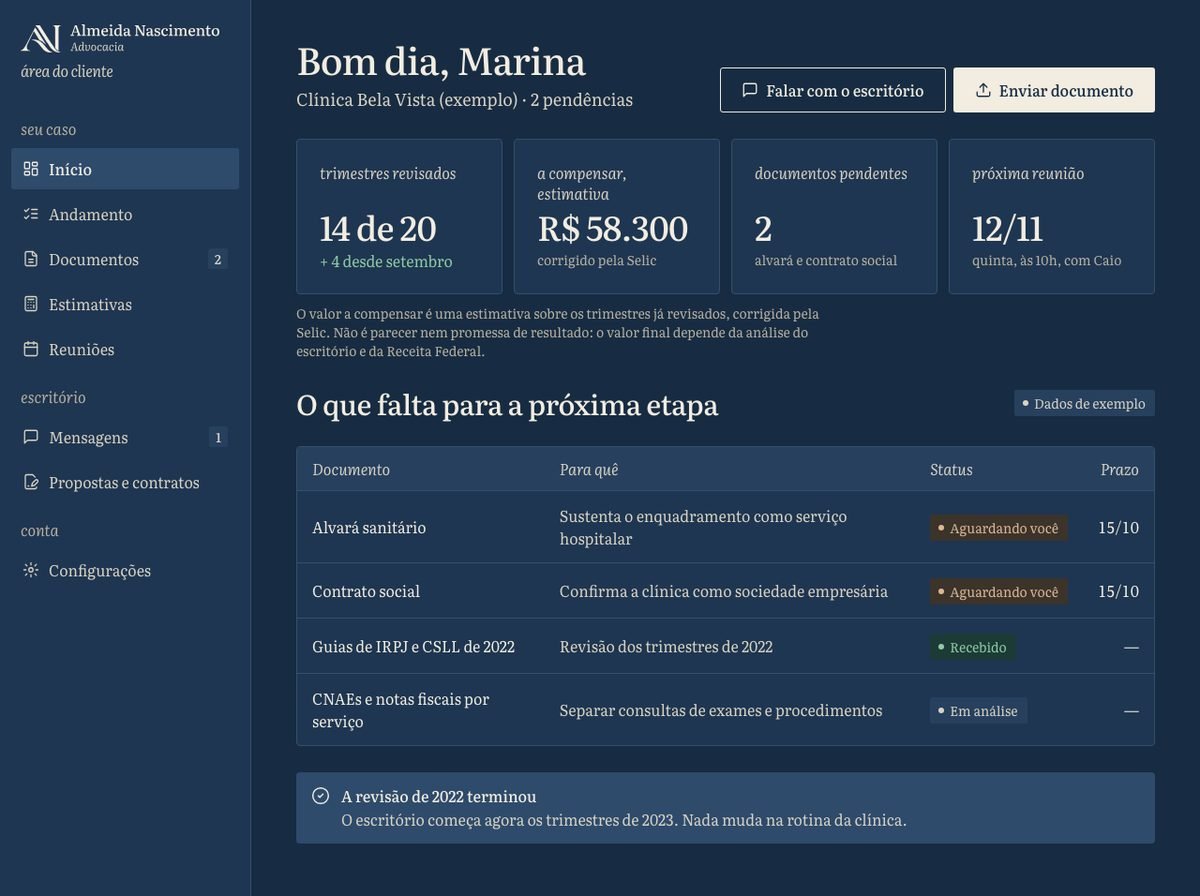Click Revisão dos trimestres de 2022 description

pyautogui.click(x=666, y=647)
